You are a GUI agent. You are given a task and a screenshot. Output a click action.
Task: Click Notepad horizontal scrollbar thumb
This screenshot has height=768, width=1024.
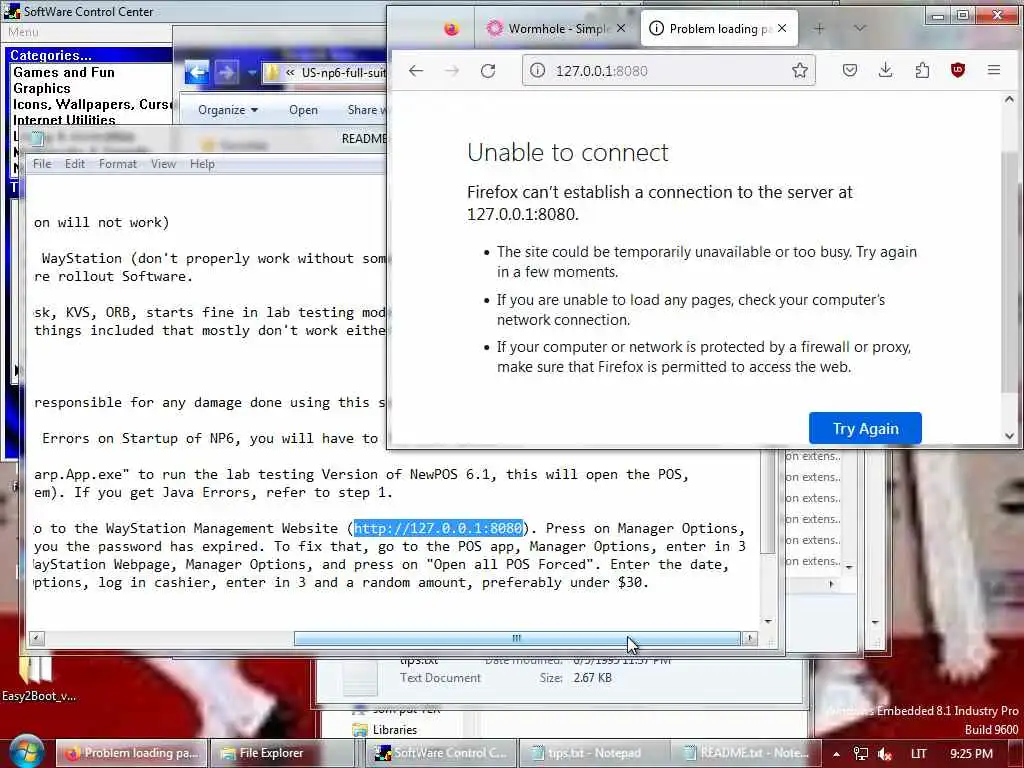pyautogui.click(x=517, y=638)
